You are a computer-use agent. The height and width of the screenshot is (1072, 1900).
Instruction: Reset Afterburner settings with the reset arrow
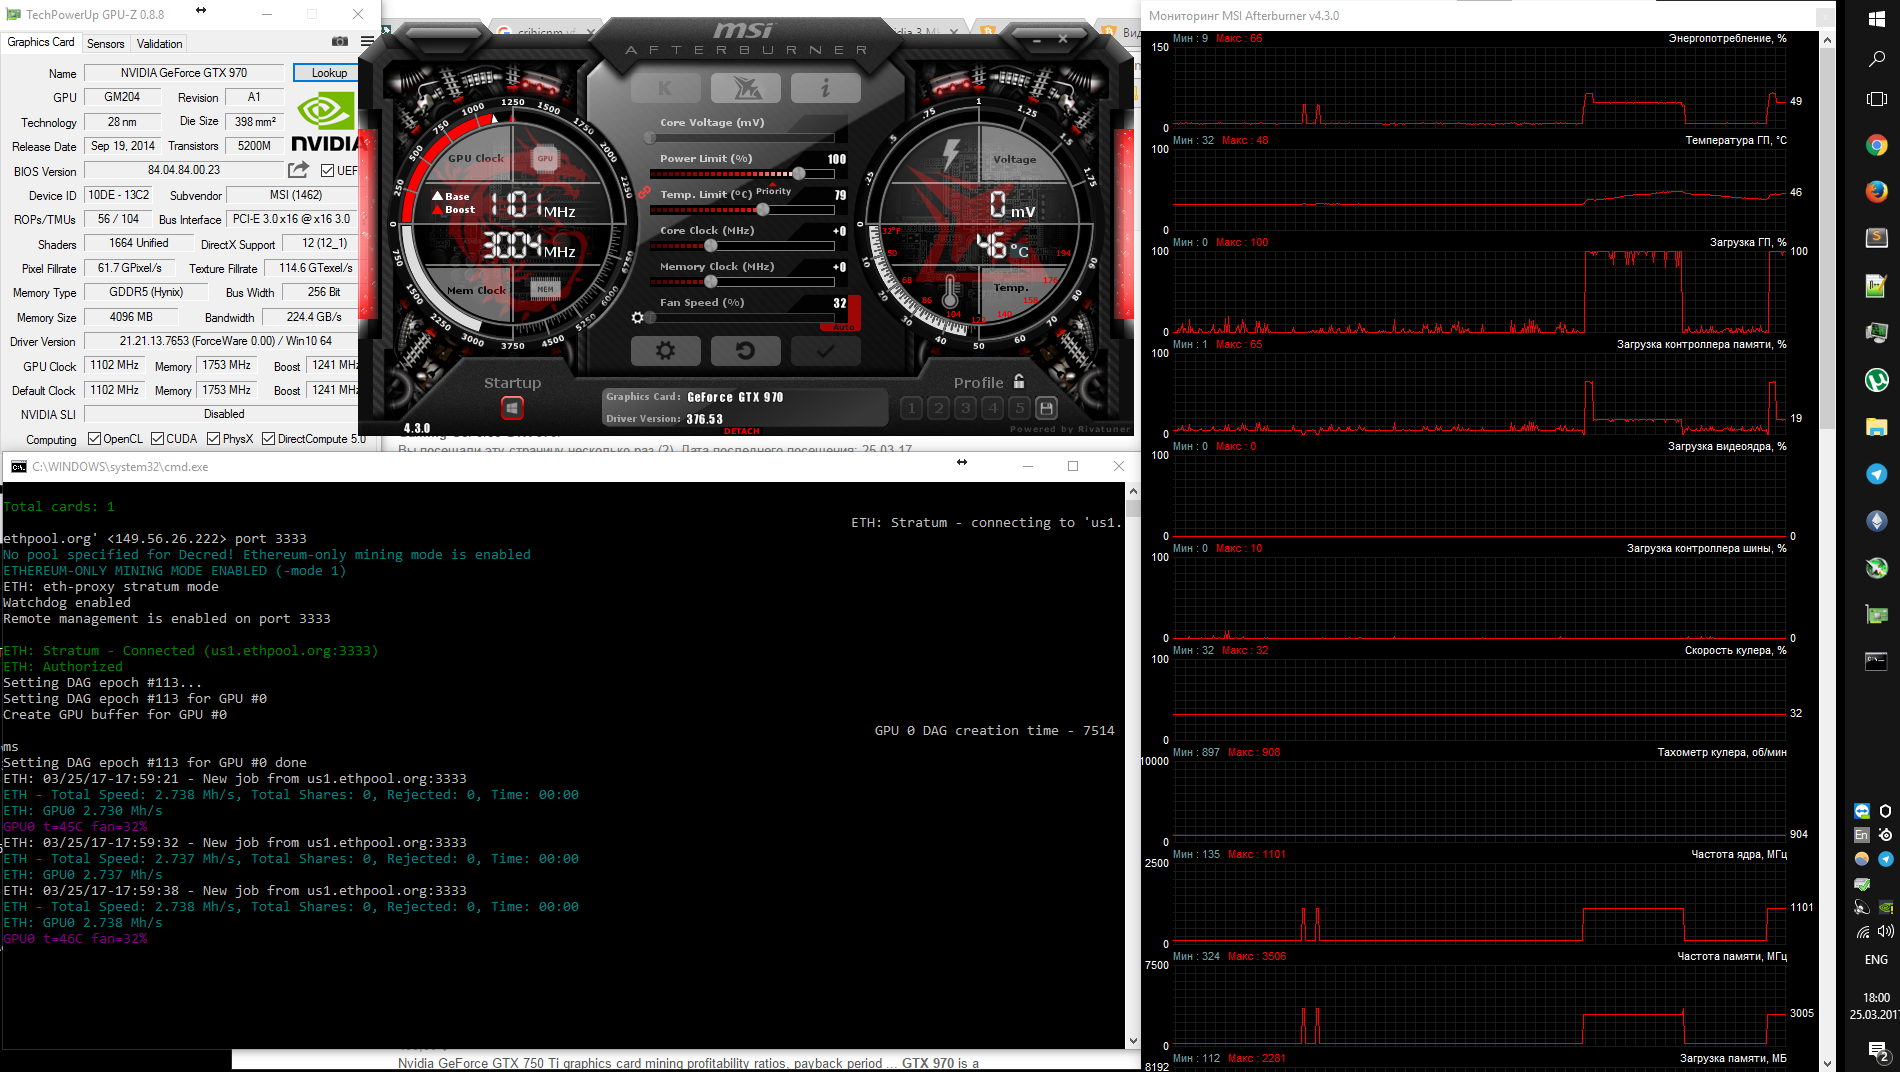point(745,351)
